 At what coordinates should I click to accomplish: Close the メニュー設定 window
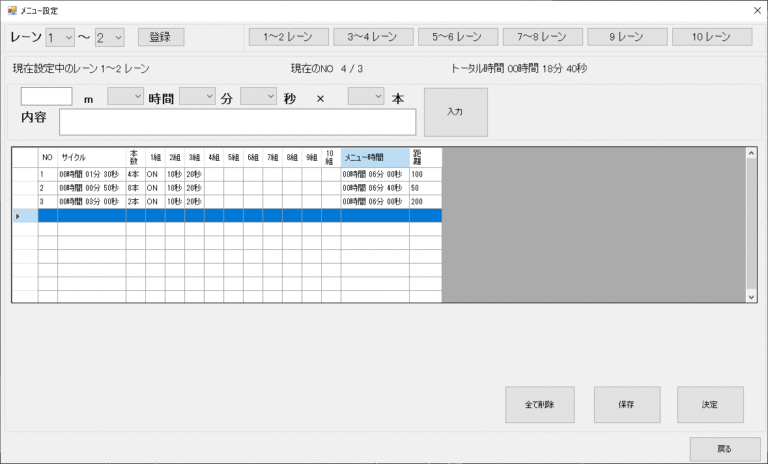pos(753,10)
